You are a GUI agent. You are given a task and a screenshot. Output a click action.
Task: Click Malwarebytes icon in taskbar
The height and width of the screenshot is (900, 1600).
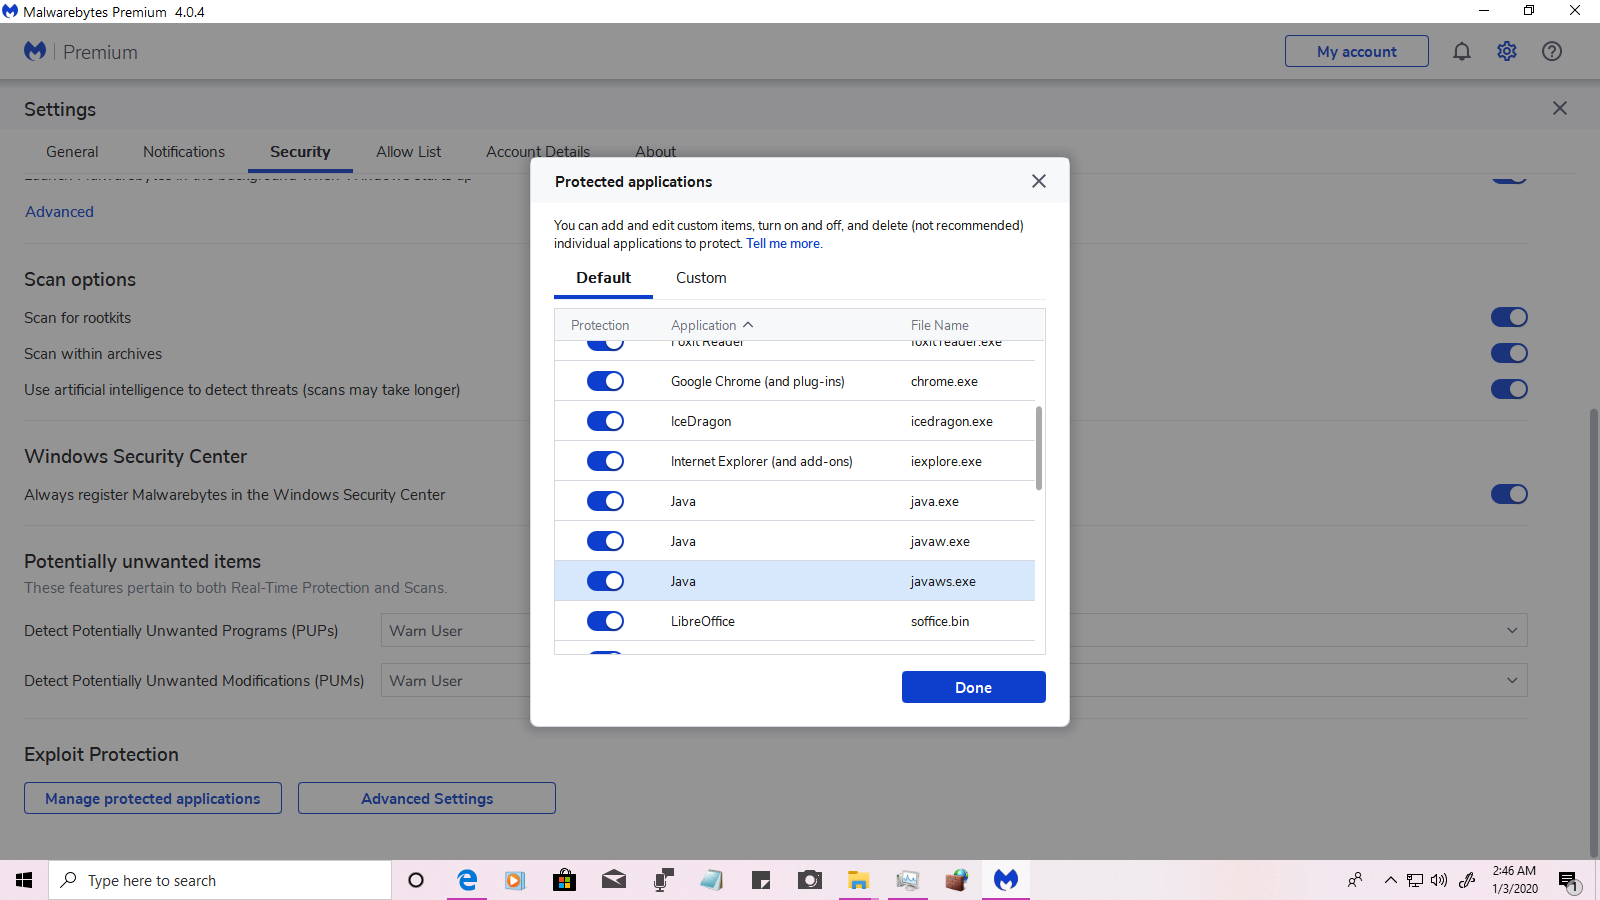[1005, 880]
